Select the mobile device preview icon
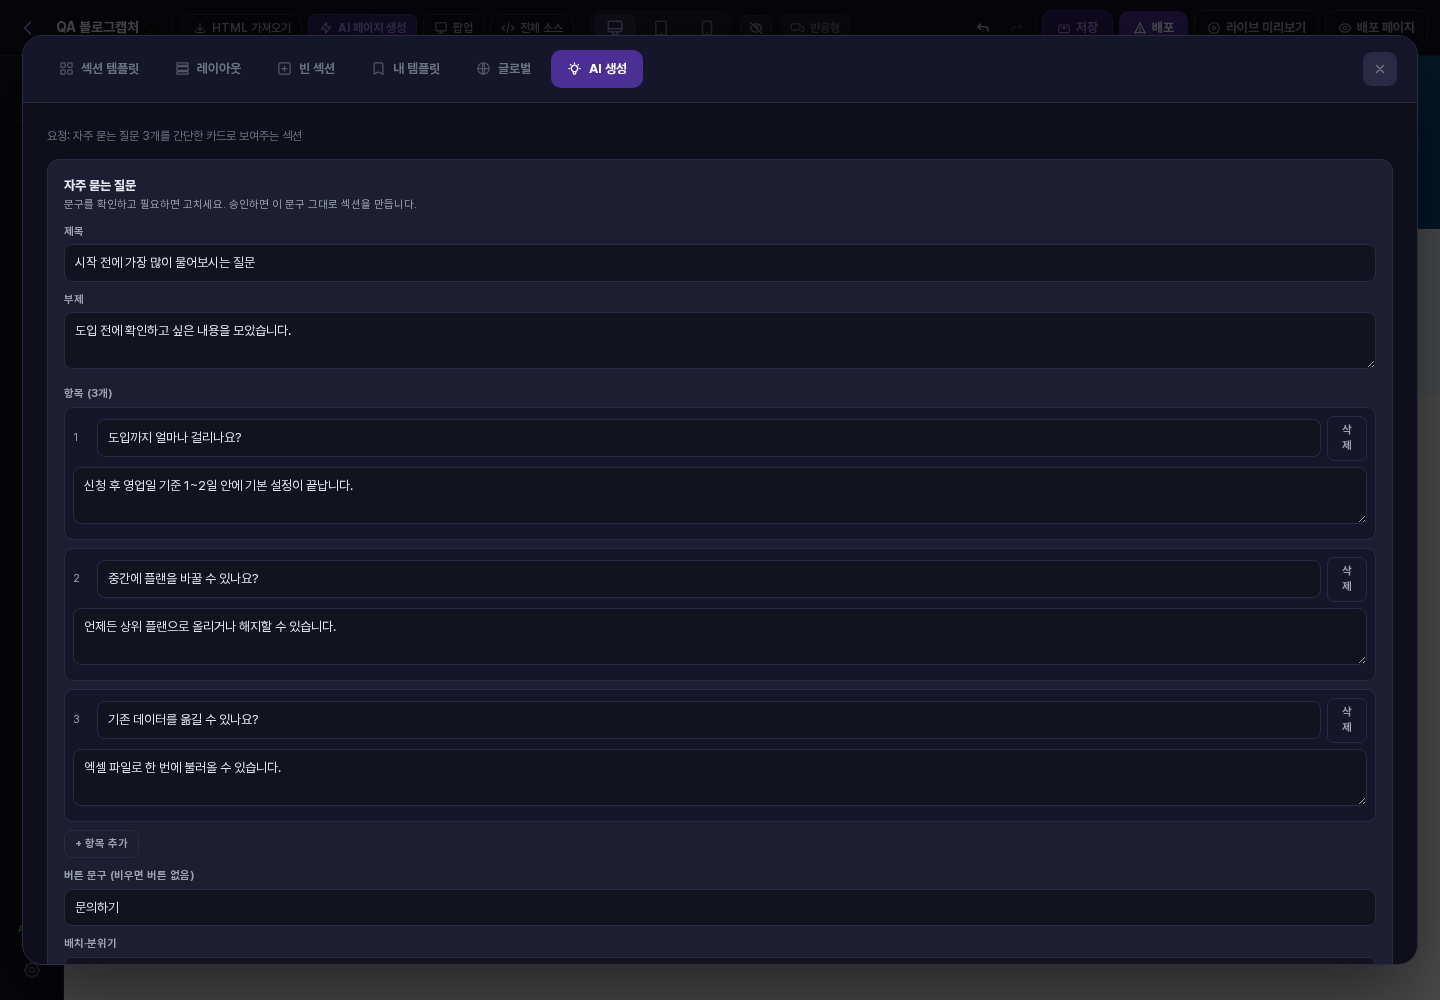 (707, 28)
